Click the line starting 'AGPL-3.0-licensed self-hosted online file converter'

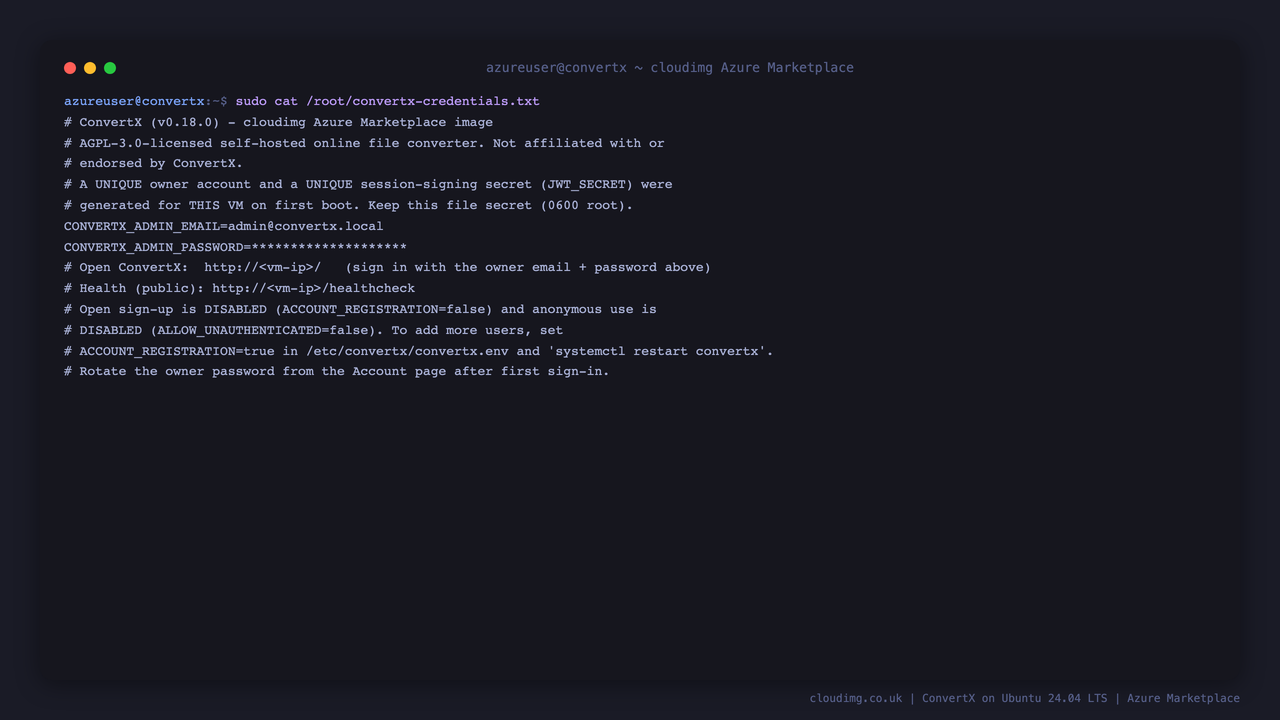pyautogui.click(x=364, y=143)
